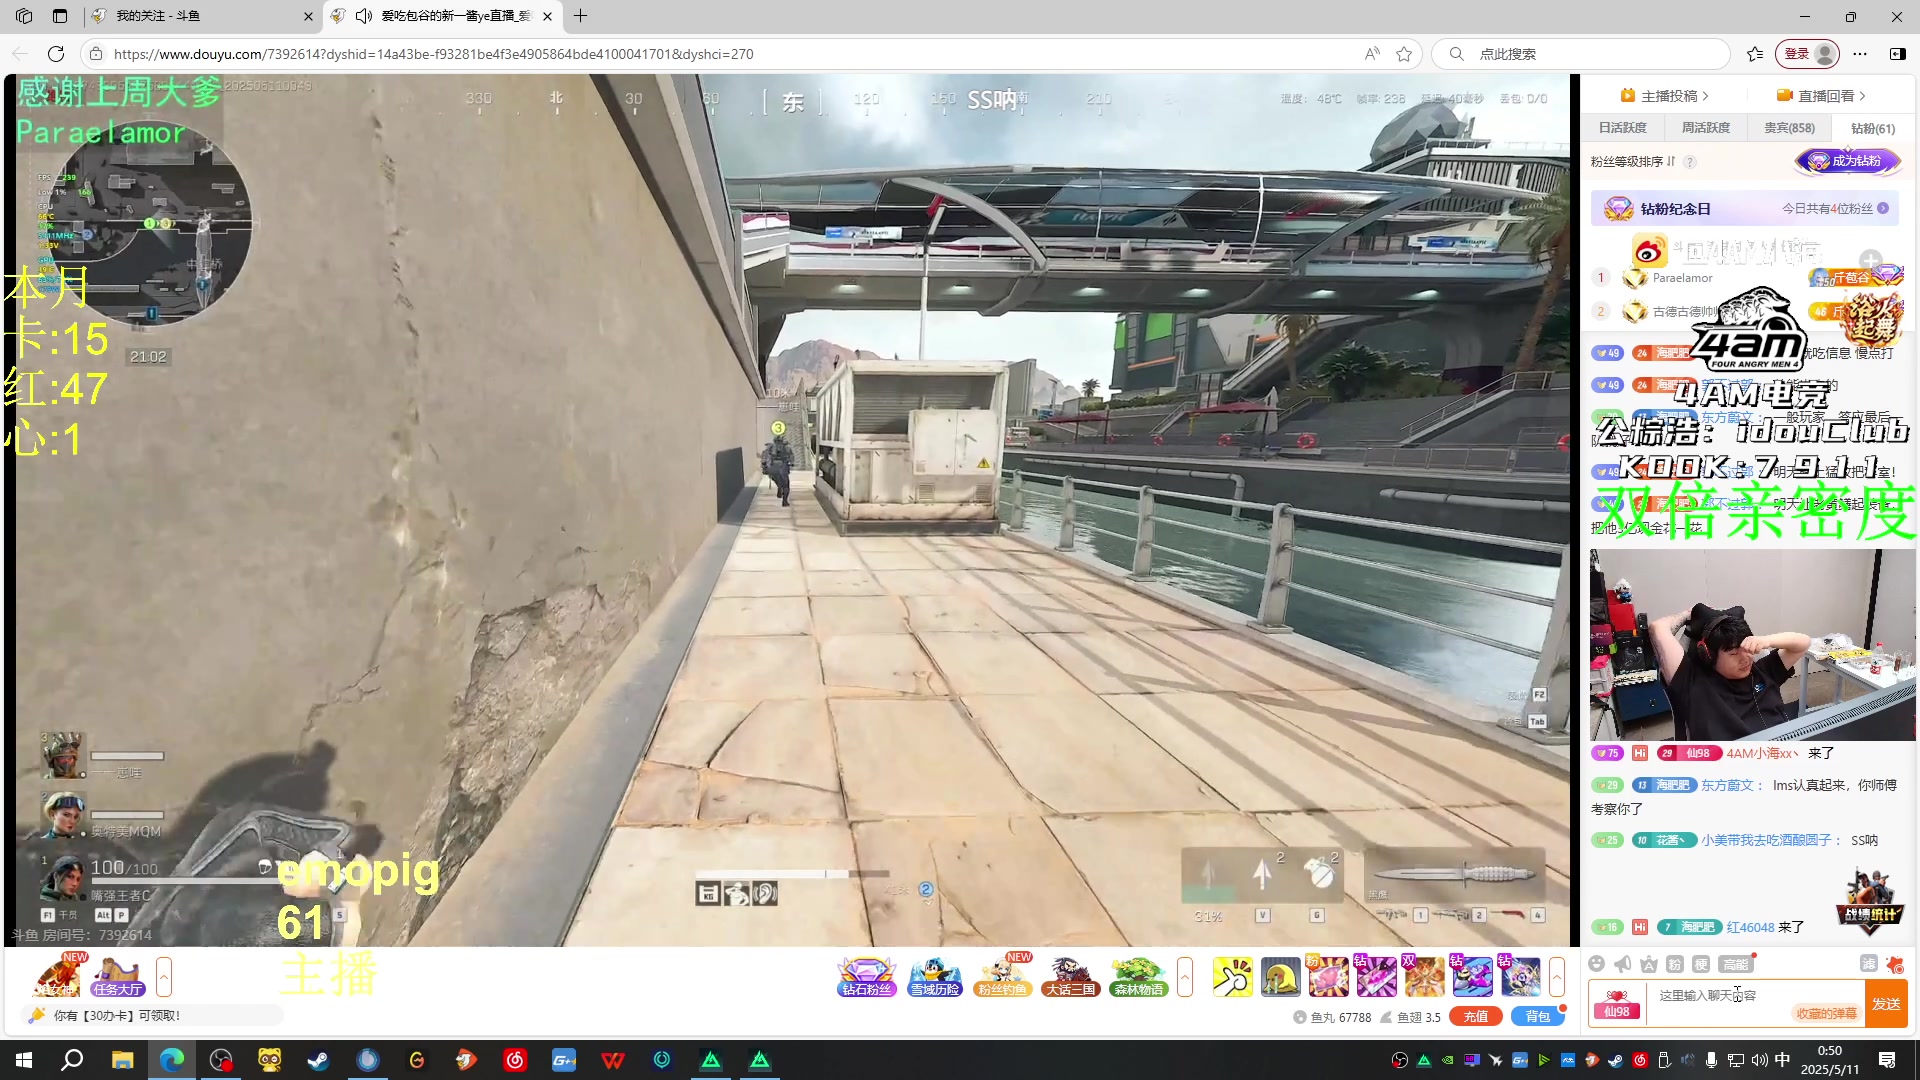Expand 主播投稿 section chevron

[x=1705, y=96]
